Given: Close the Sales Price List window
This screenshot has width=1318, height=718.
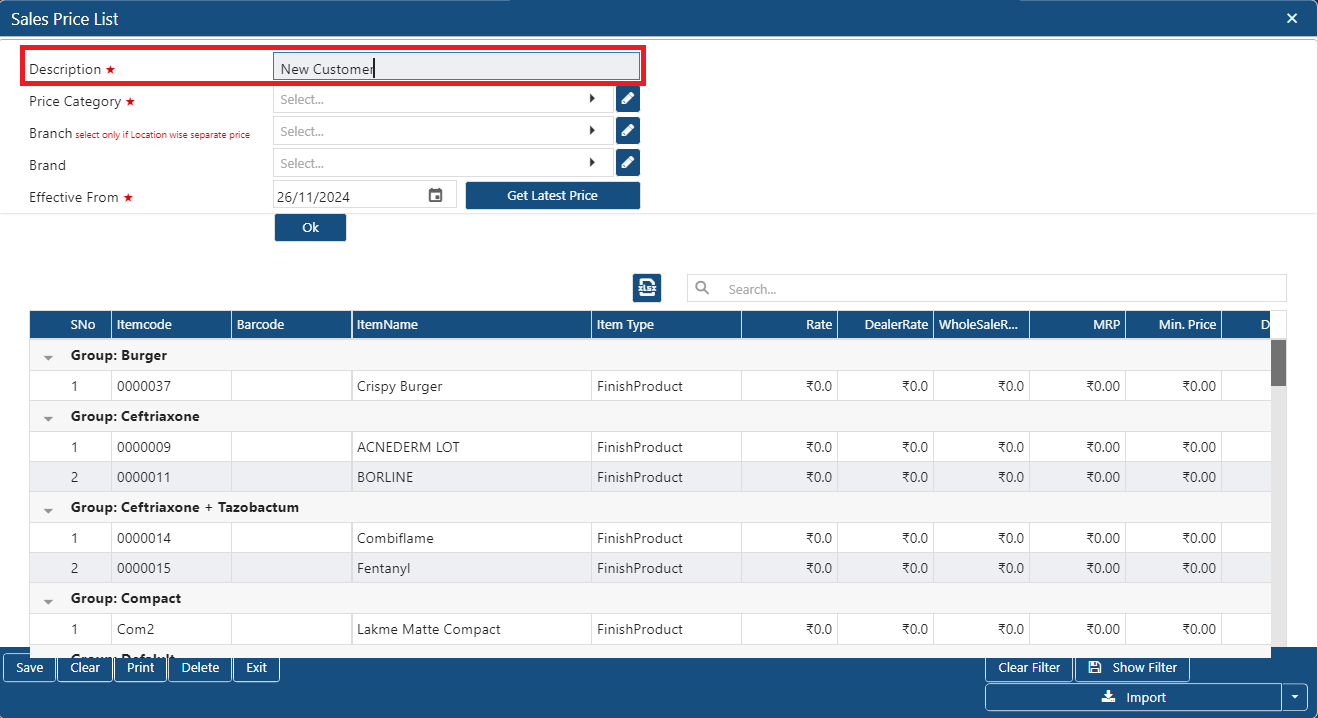Looking at the screenshot, I should (x=1292, y=18).
